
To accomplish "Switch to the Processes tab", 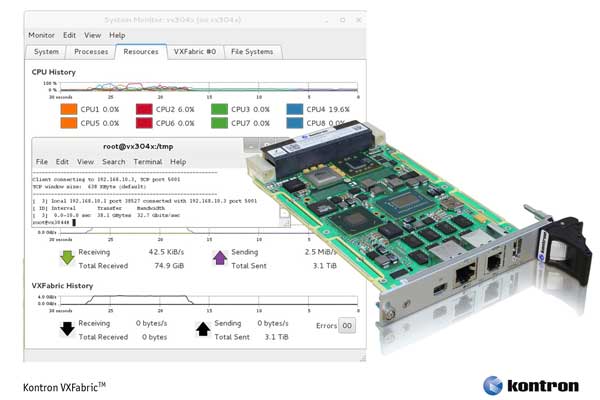I will click(91, 52).
